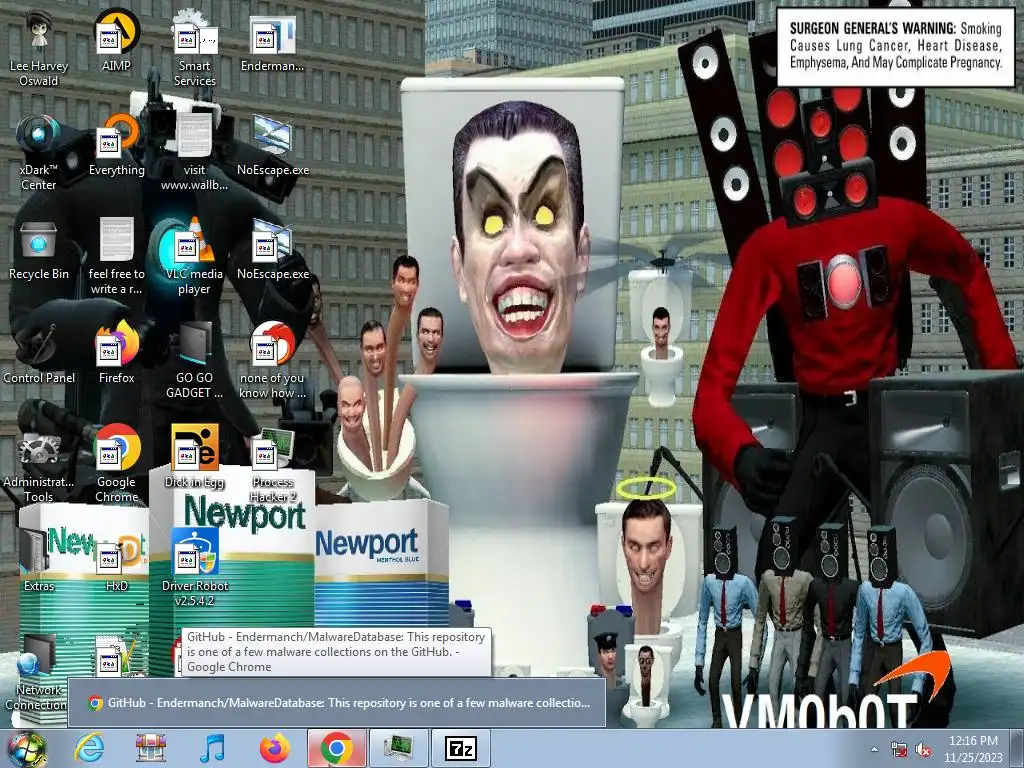Screen dimensions: 1024x768
Task: Select the GO GO GADGET... desktop icon
Action: click(x=194, y=360)
